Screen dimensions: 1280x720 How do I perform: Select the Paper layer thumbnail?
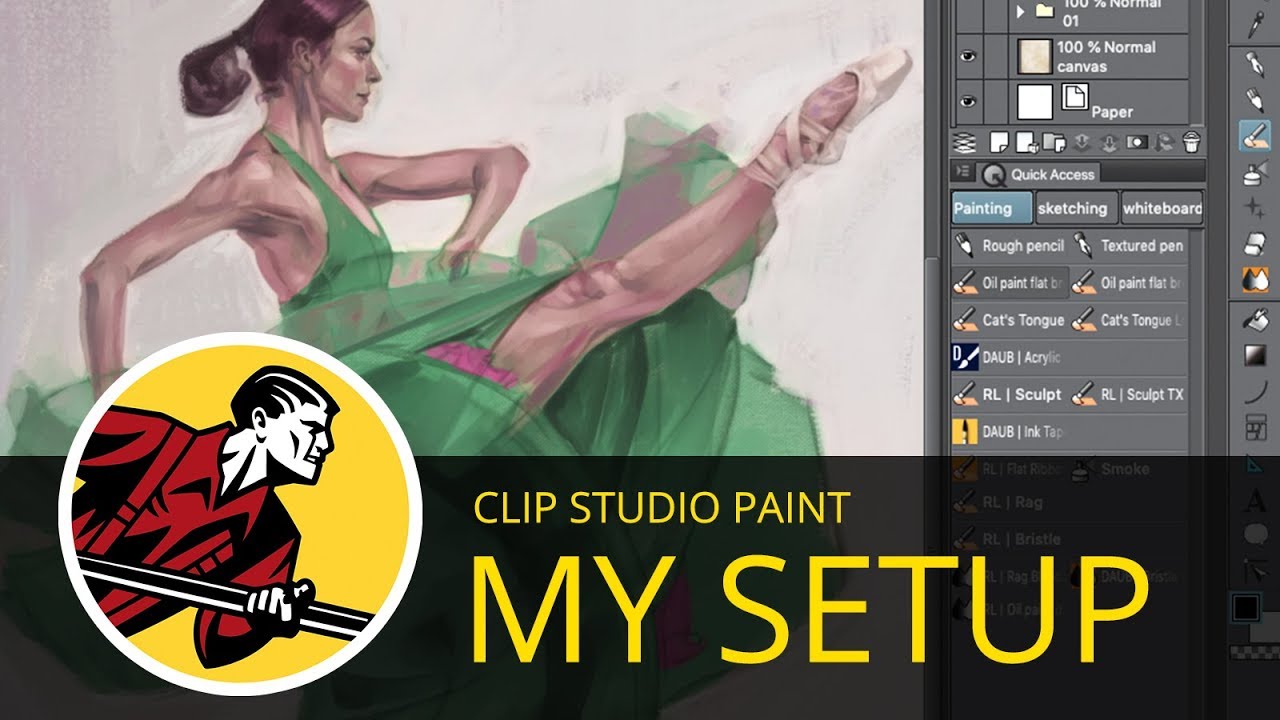(x=1035, y=101)
